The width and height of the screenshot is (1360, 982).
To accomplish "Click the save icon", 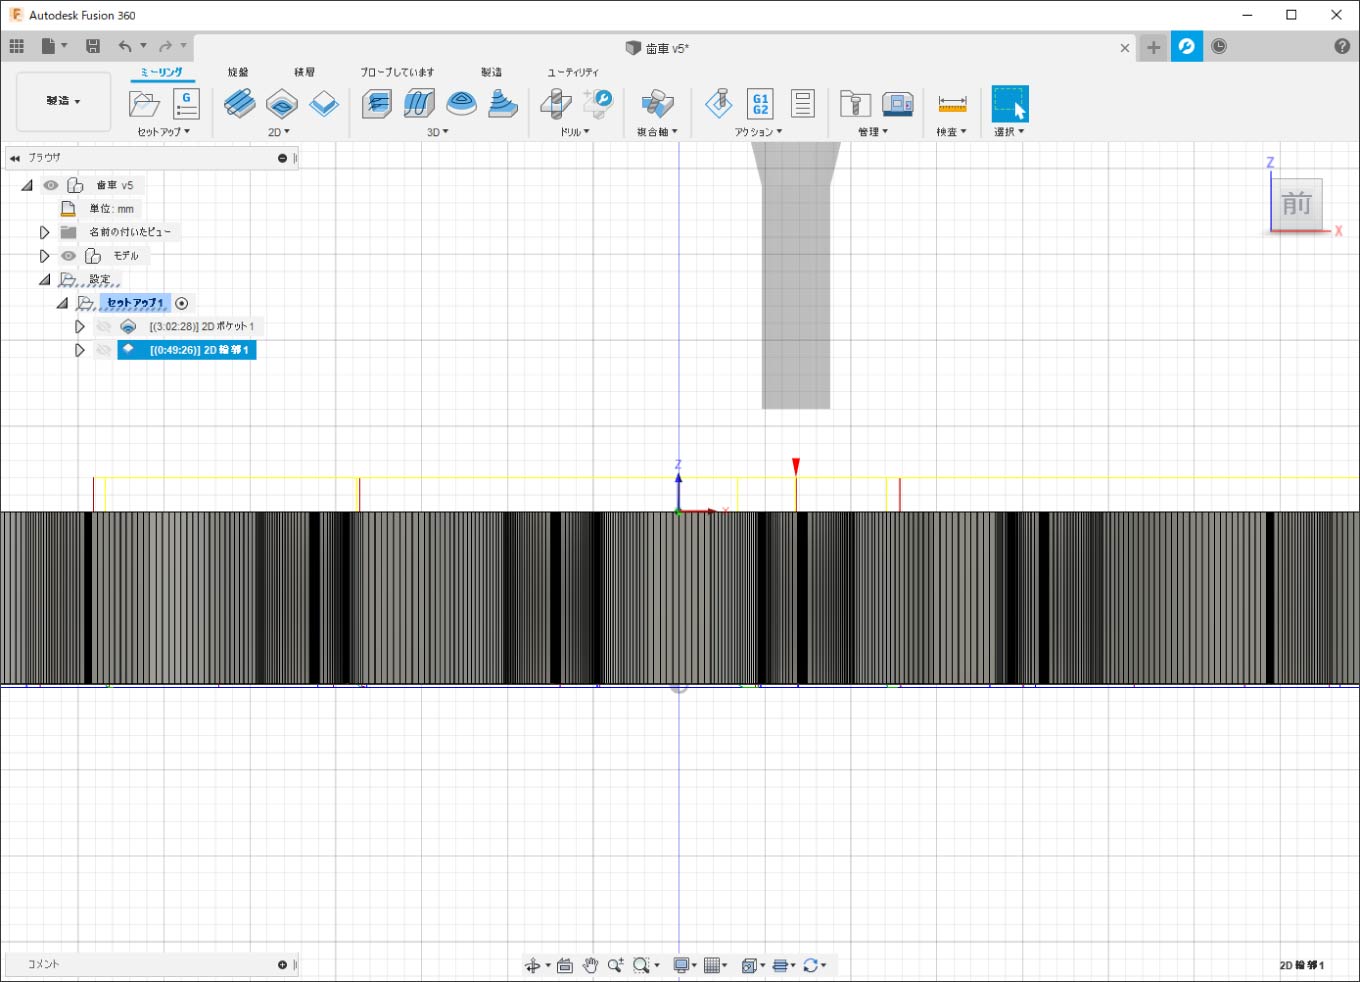I will coord(93,46).
